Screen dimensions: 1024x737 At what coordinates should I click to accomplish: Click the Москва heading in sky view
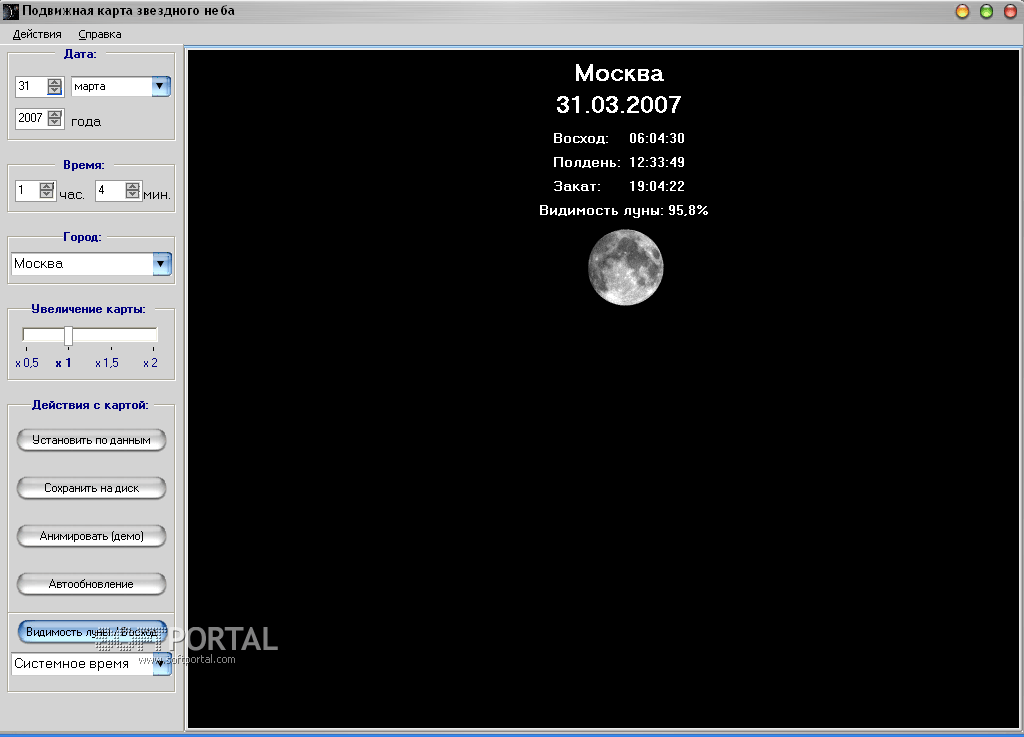619,72
